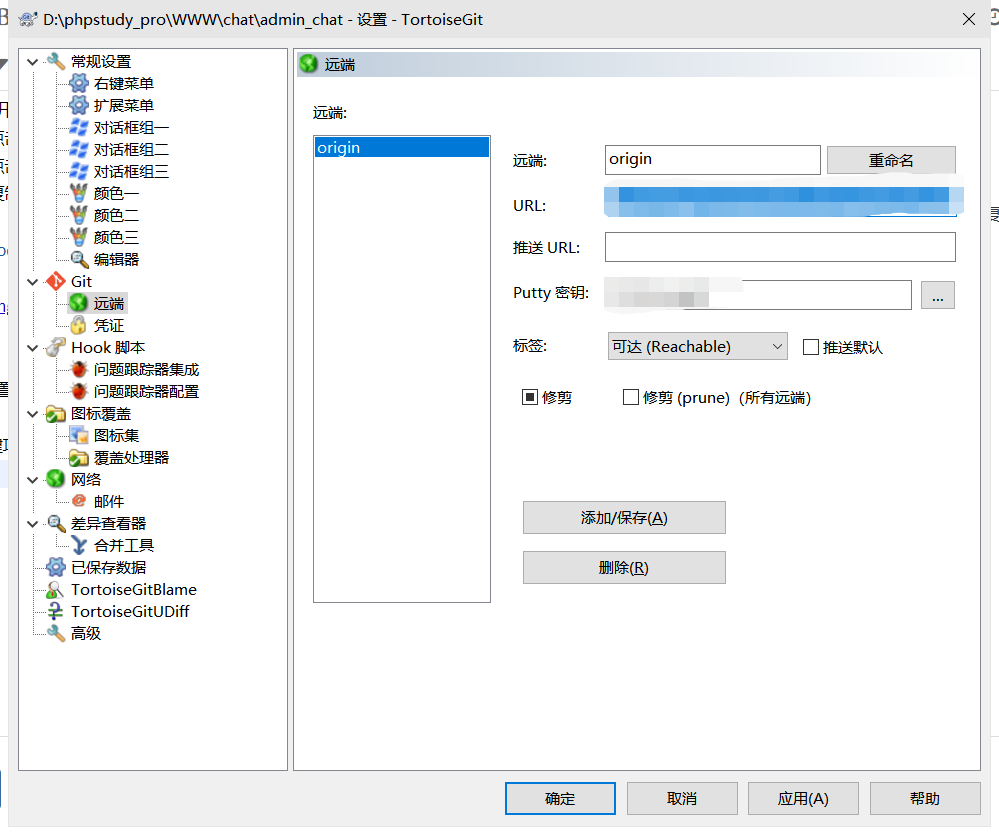999x835 pixels.
Task: Click the magnifier icon beside 差异查看器
Action: (56, 524)
